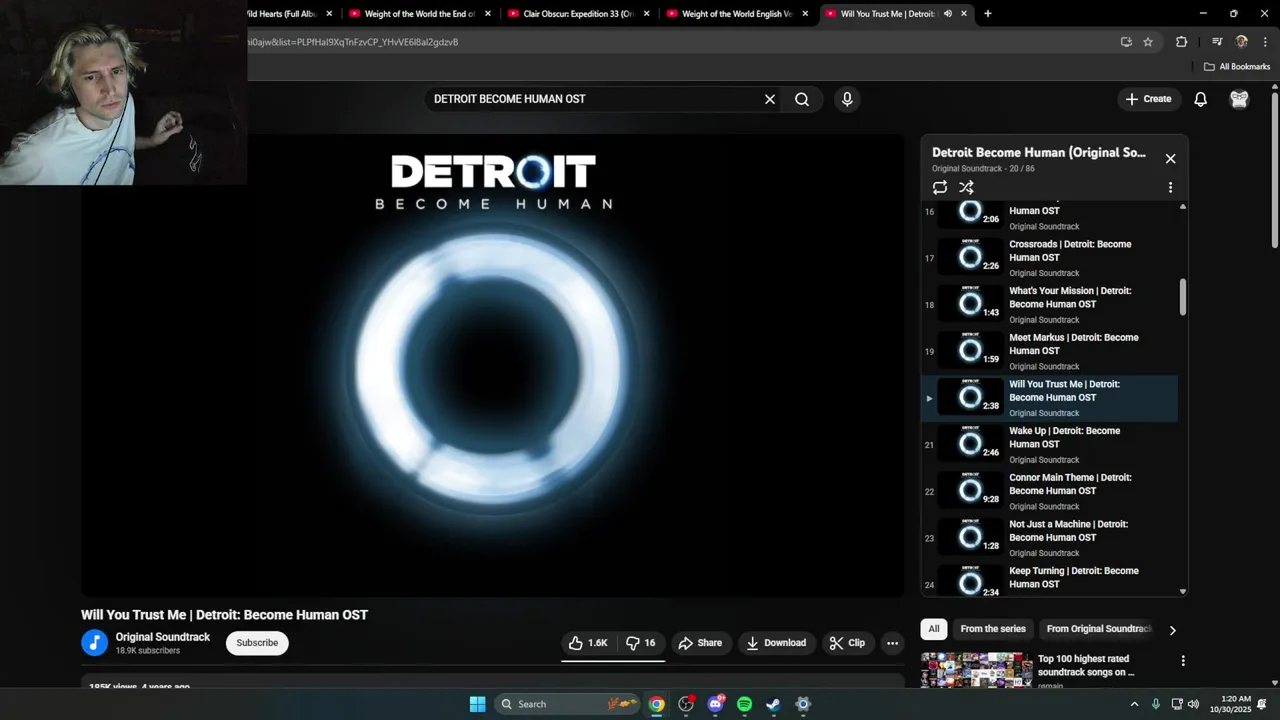1280x720 pixels.
Task: Open YouTube notifications bell
Action: click(1200, 99)
